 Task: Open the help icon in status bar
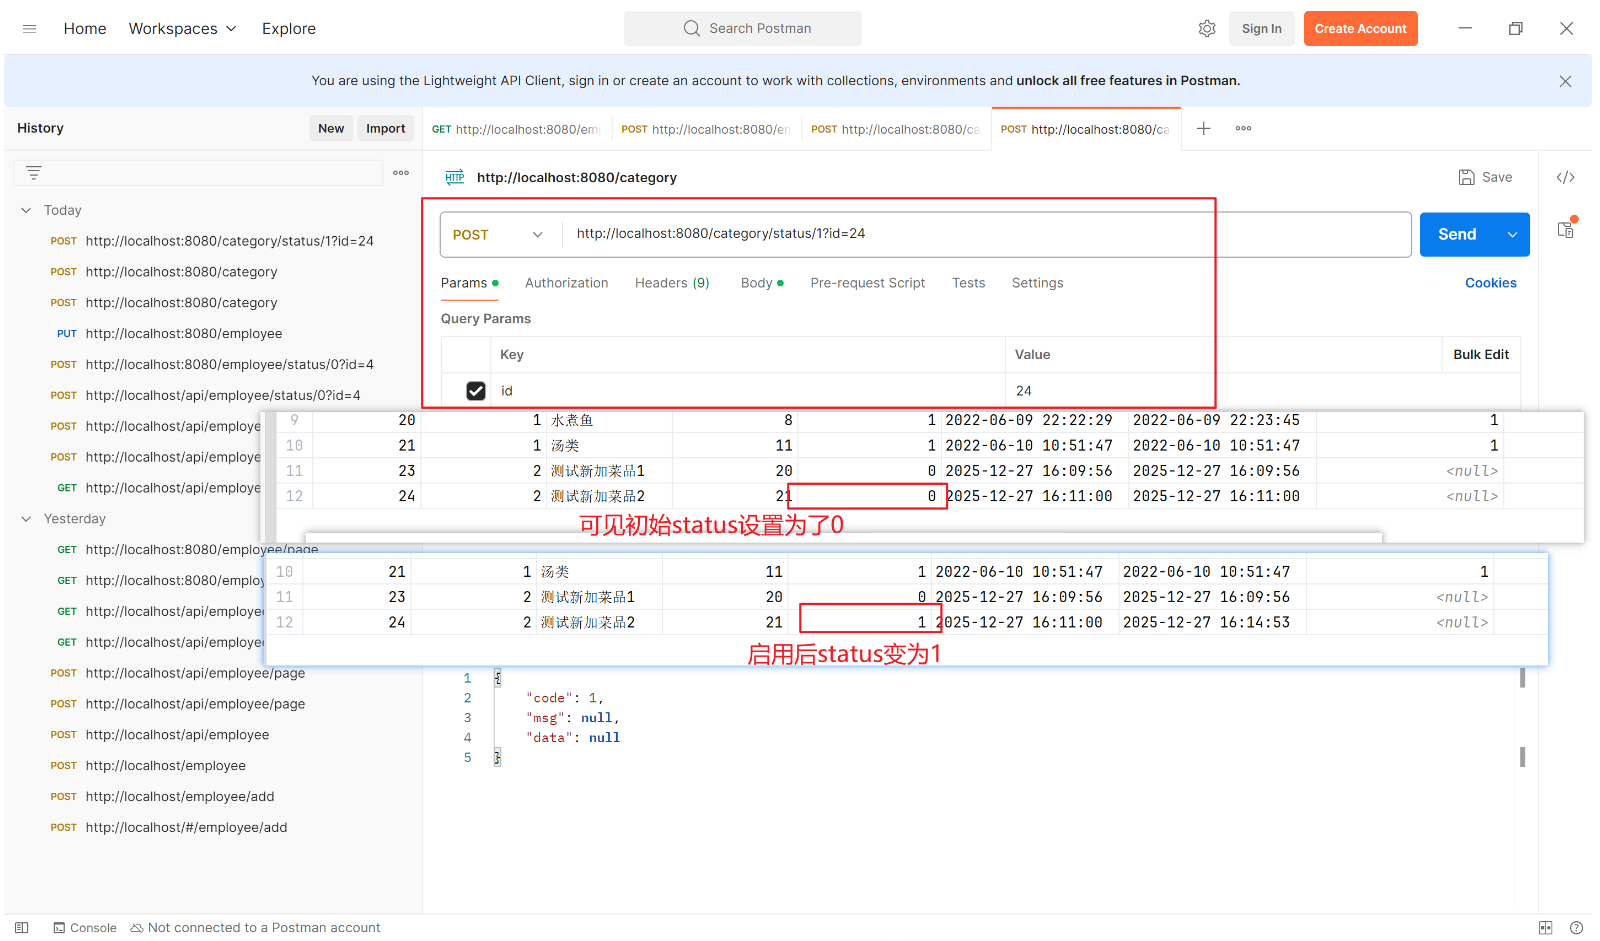point(1575,928)
